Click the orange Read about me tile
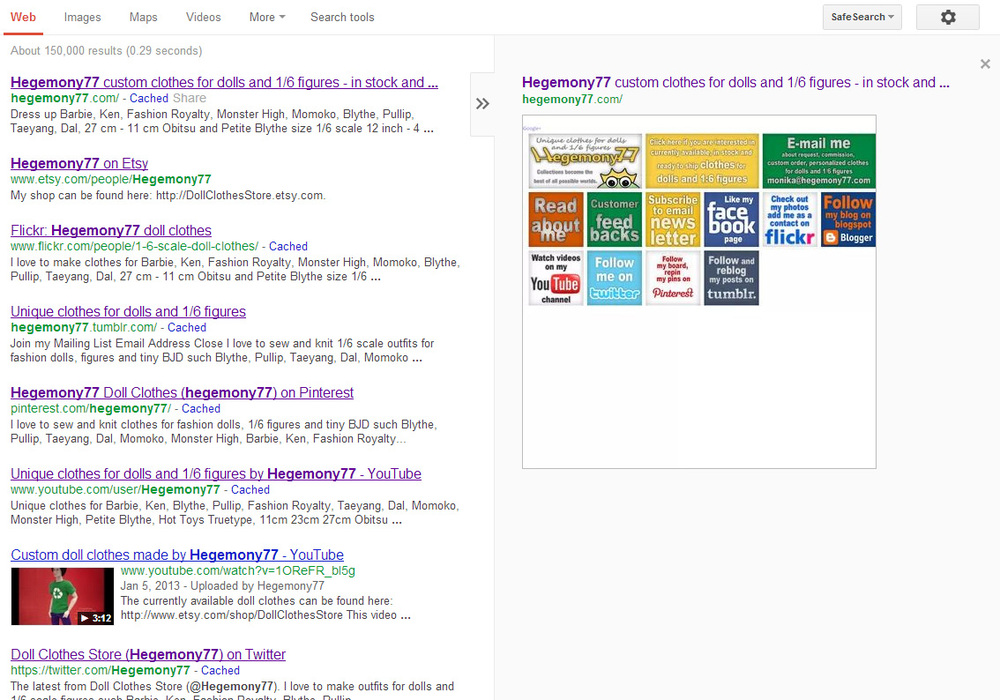Screen dimensions: 1000x700 coord(555,219)
